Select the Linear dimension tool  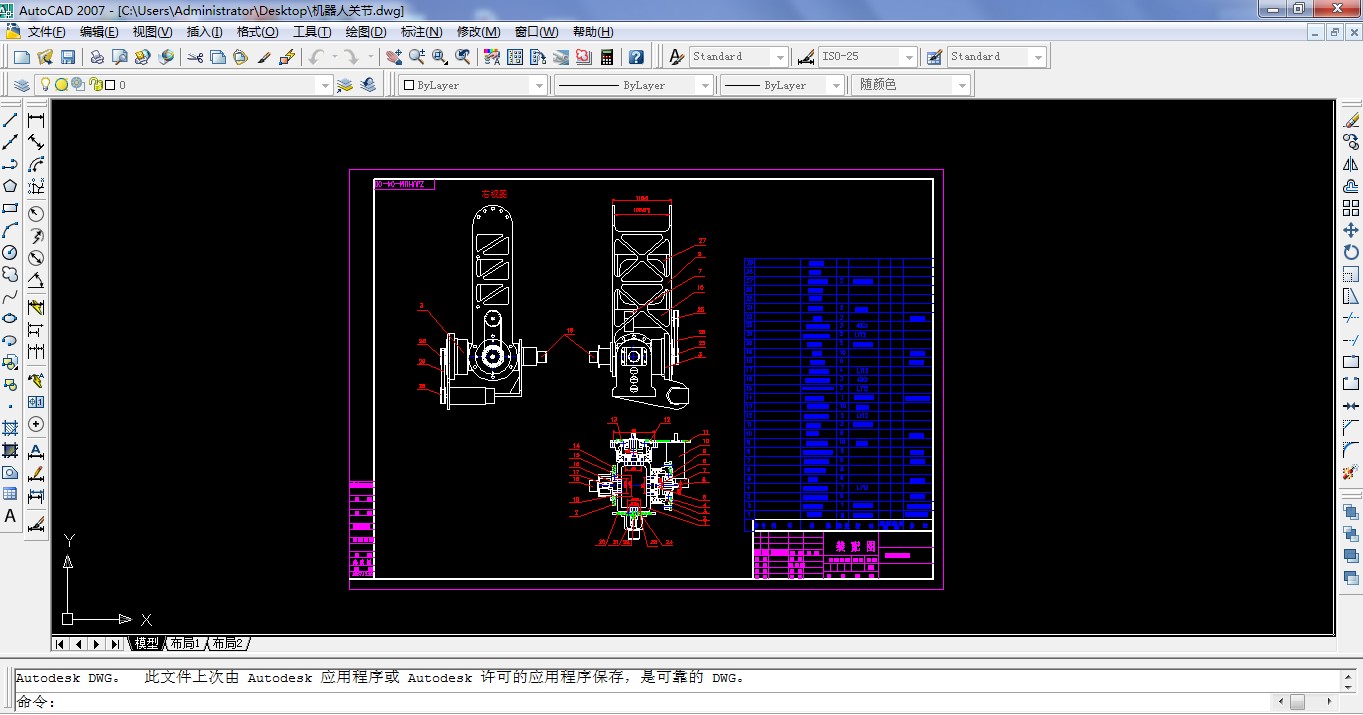[x=36, y=119]
